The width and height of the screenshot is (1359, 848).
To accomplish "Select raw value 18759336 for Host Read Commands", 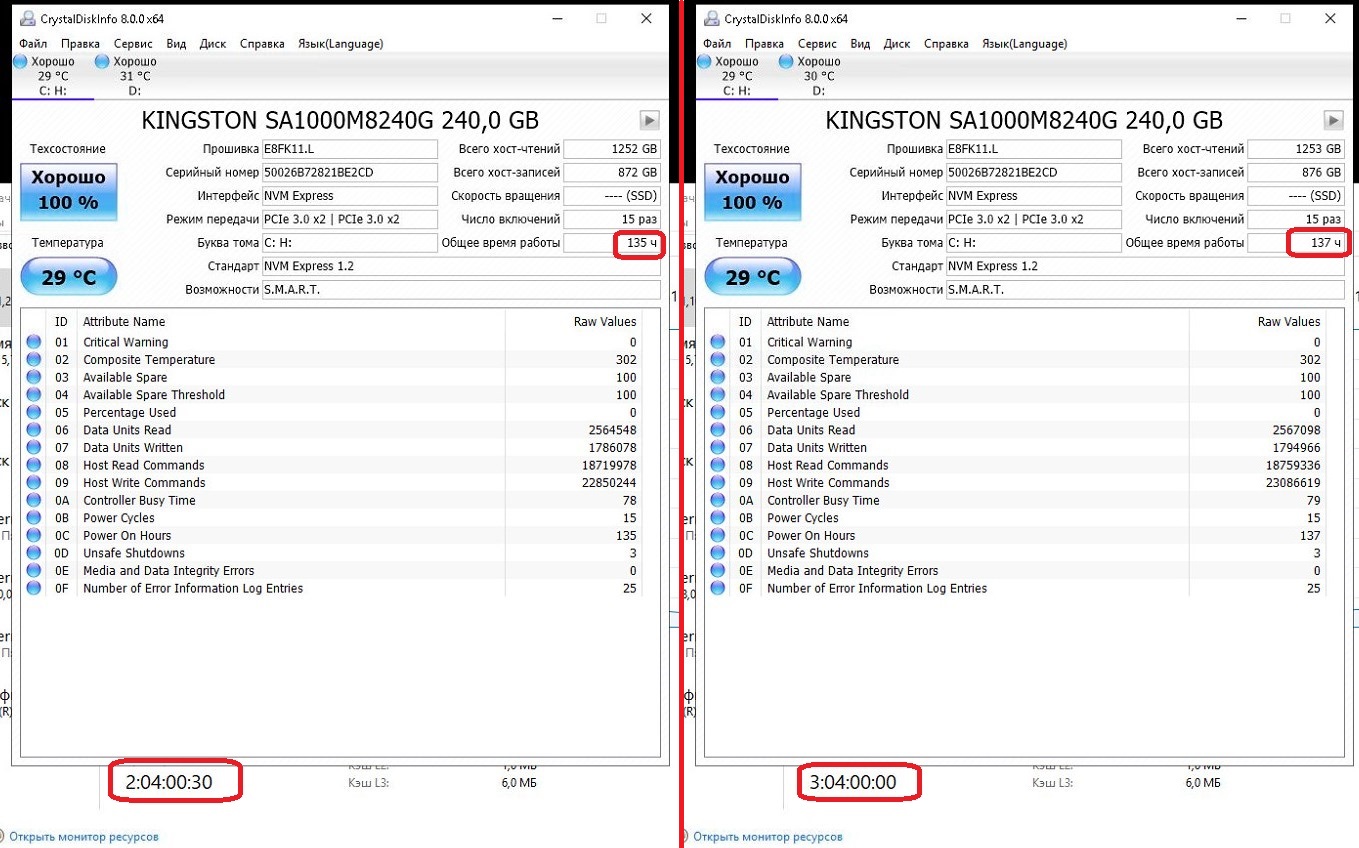I will coord(1293,465).
